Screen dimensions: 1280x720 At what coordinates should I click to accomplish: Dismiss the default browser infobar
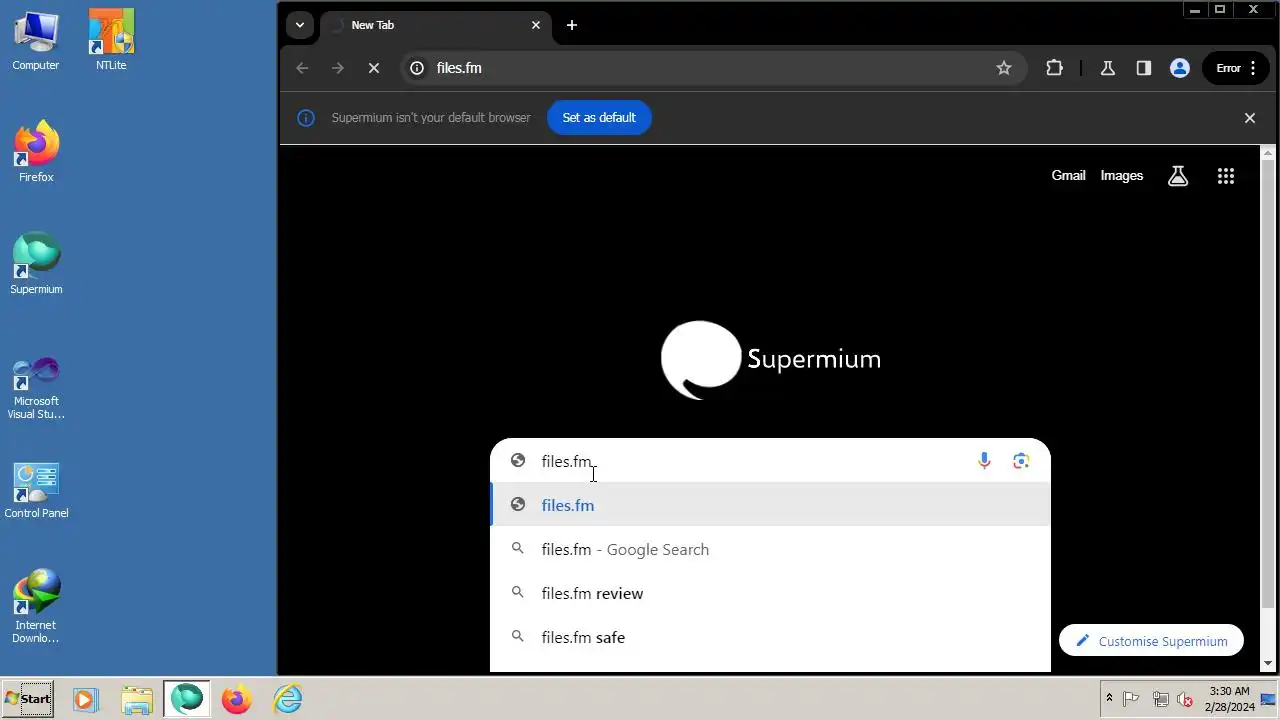point(1249,117)
